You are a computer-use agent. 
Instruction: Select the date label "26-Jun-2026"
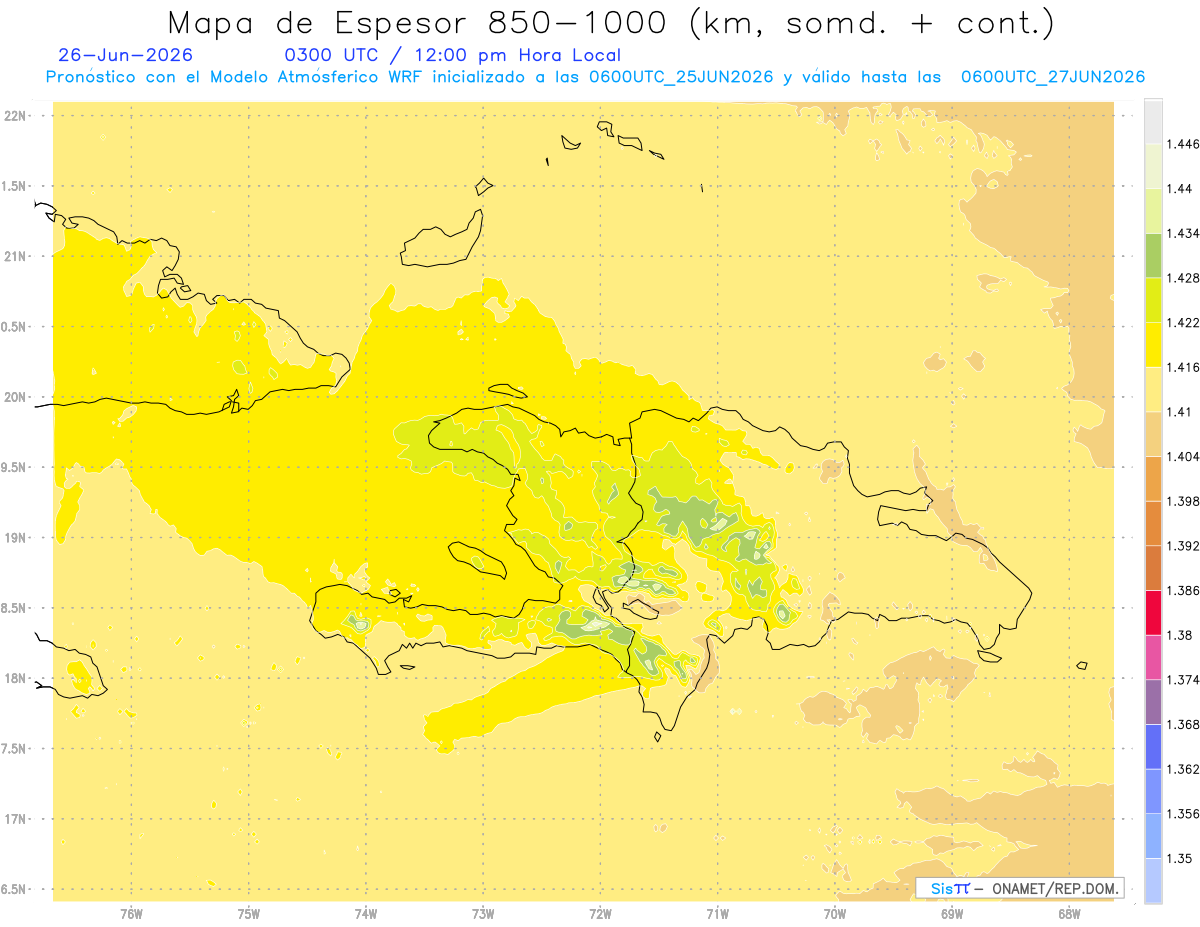[x=126, y=56]
